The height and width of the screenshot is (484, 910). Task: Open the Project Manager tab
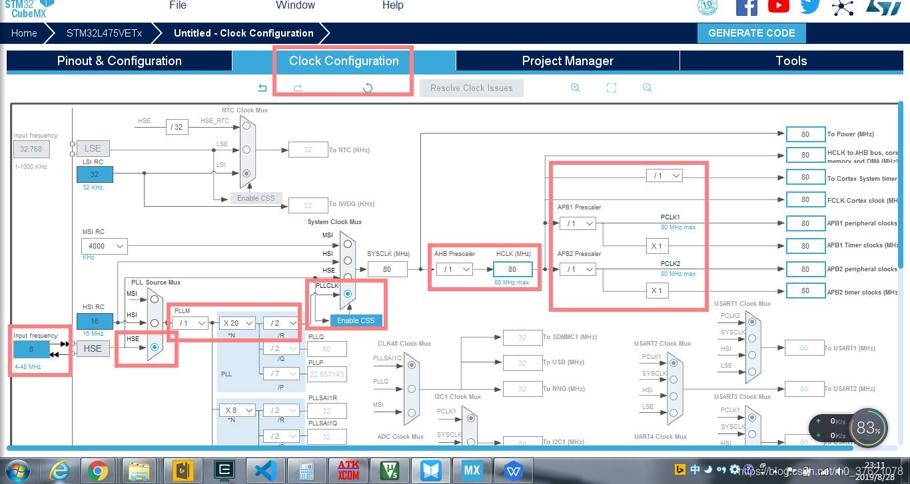568,61
